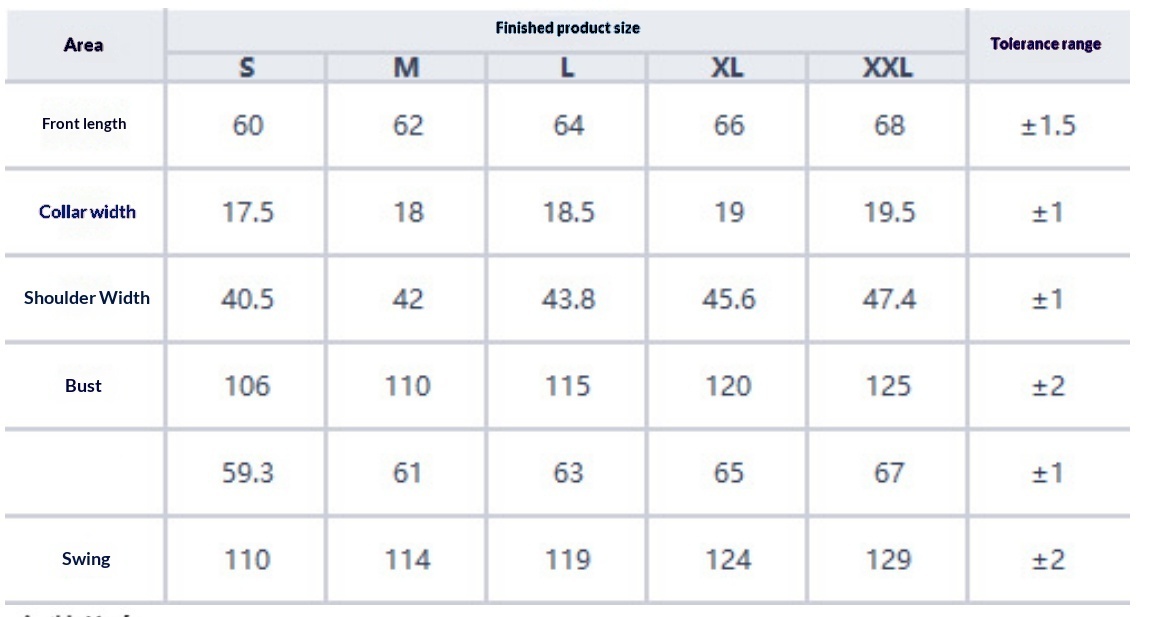1155x617 pixels.
Task: Click the Finished product size header
Action: coord(567,28)
